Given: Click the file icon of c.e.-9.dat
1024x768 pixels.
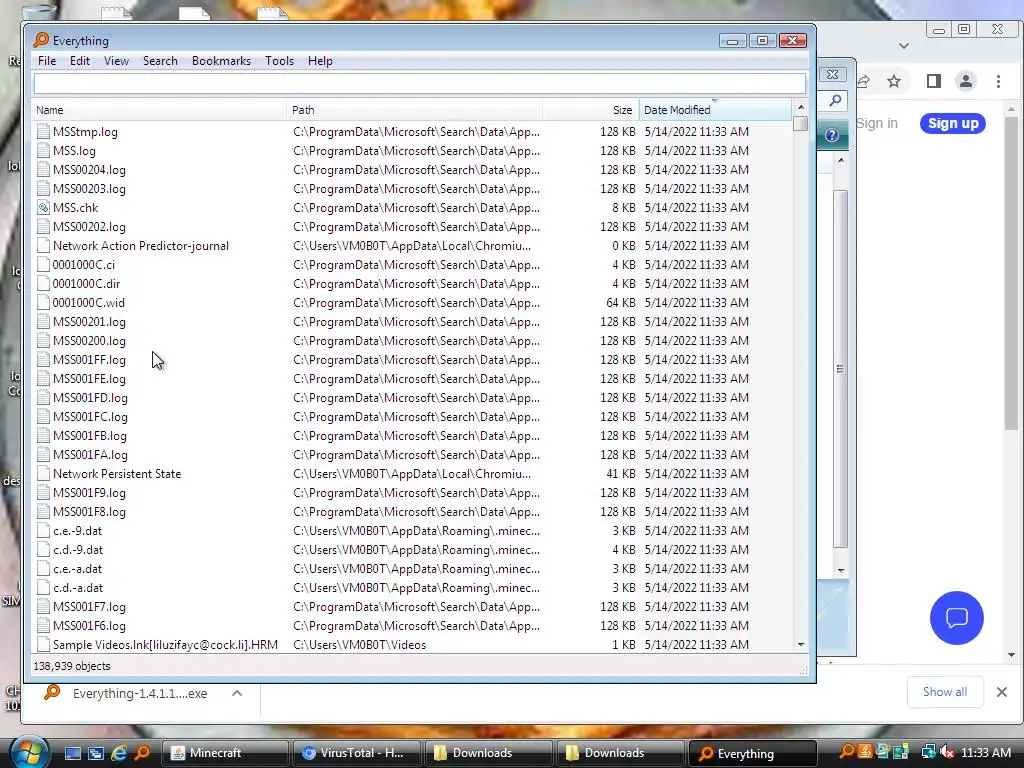Looking at the screenshot, I should [43, 531].
